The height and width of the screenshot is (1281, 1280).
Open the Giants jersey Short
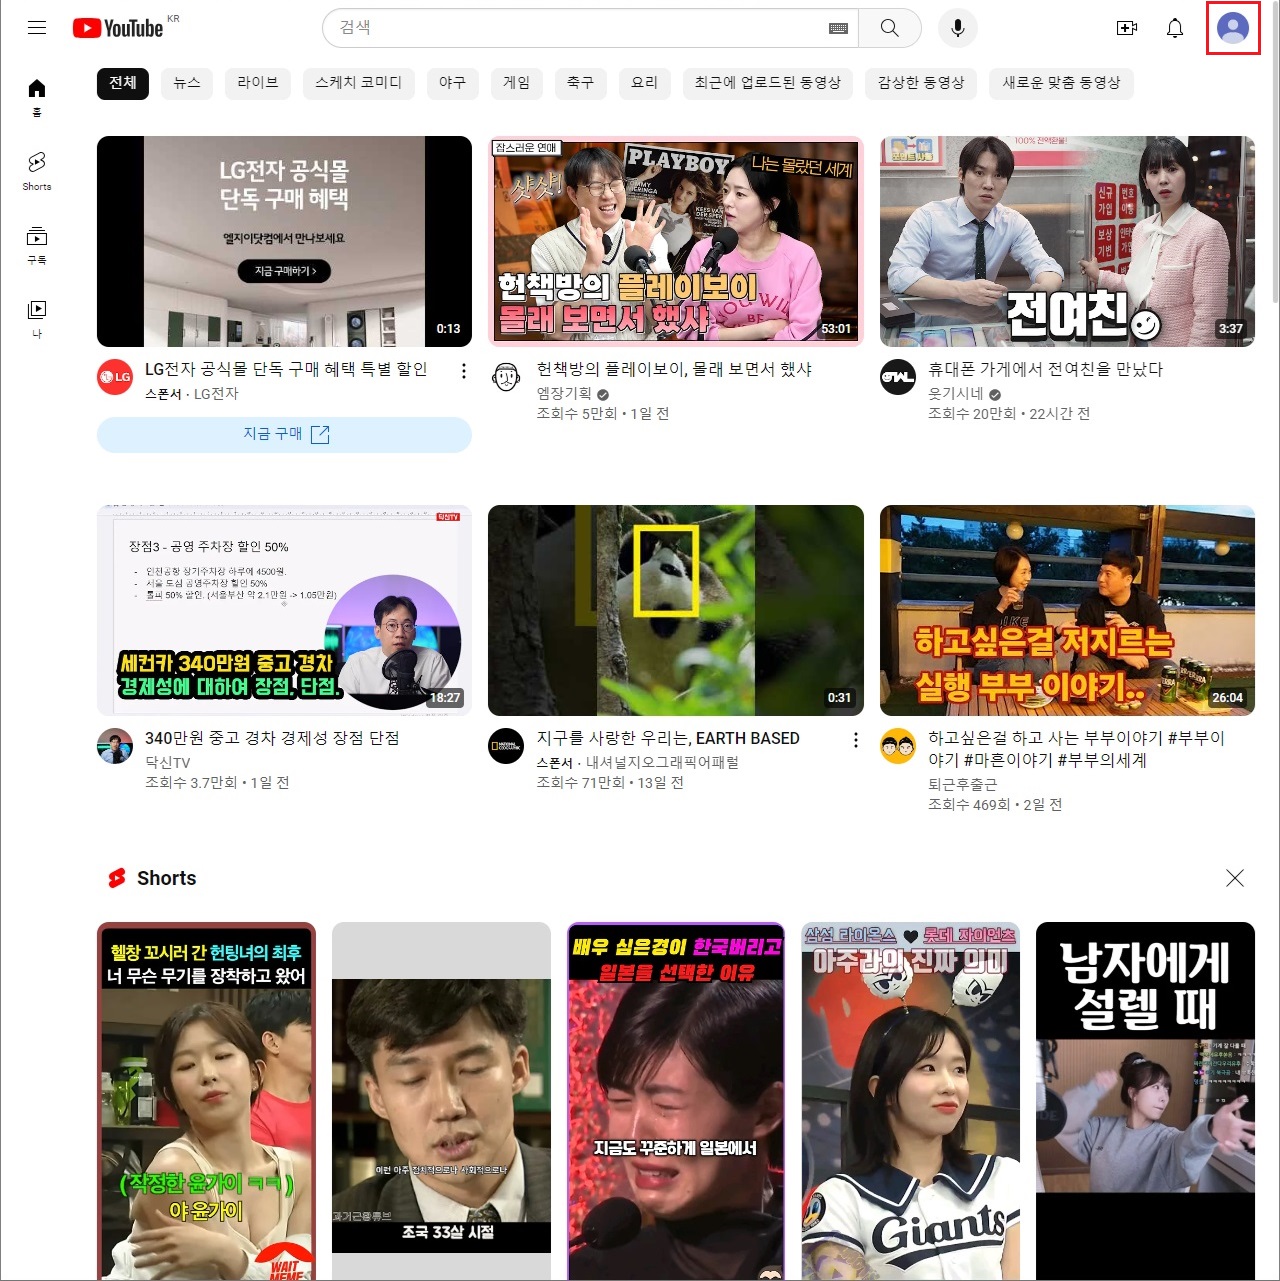click(x=911, y=1101)
